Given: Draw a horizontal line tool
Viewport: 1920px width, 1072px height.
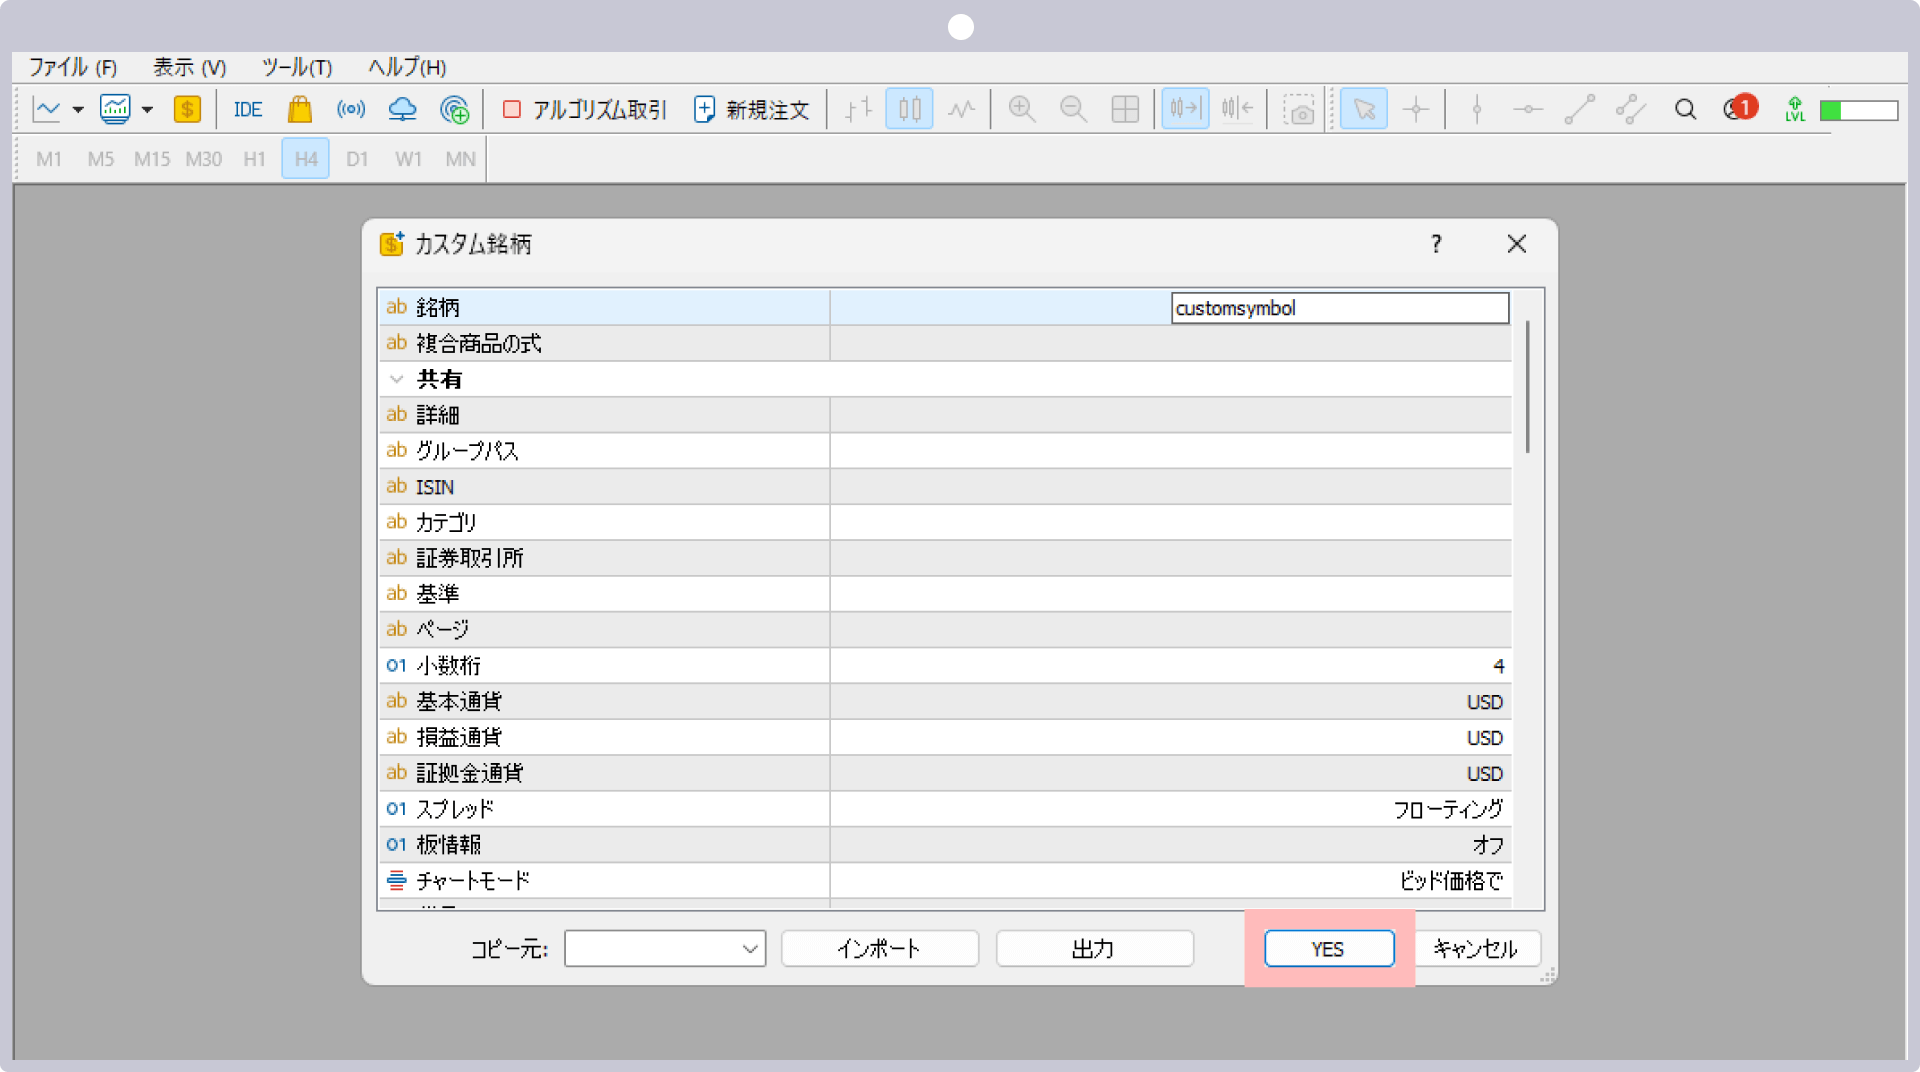Looking at the screenshot, I should tap(1528, 109).
